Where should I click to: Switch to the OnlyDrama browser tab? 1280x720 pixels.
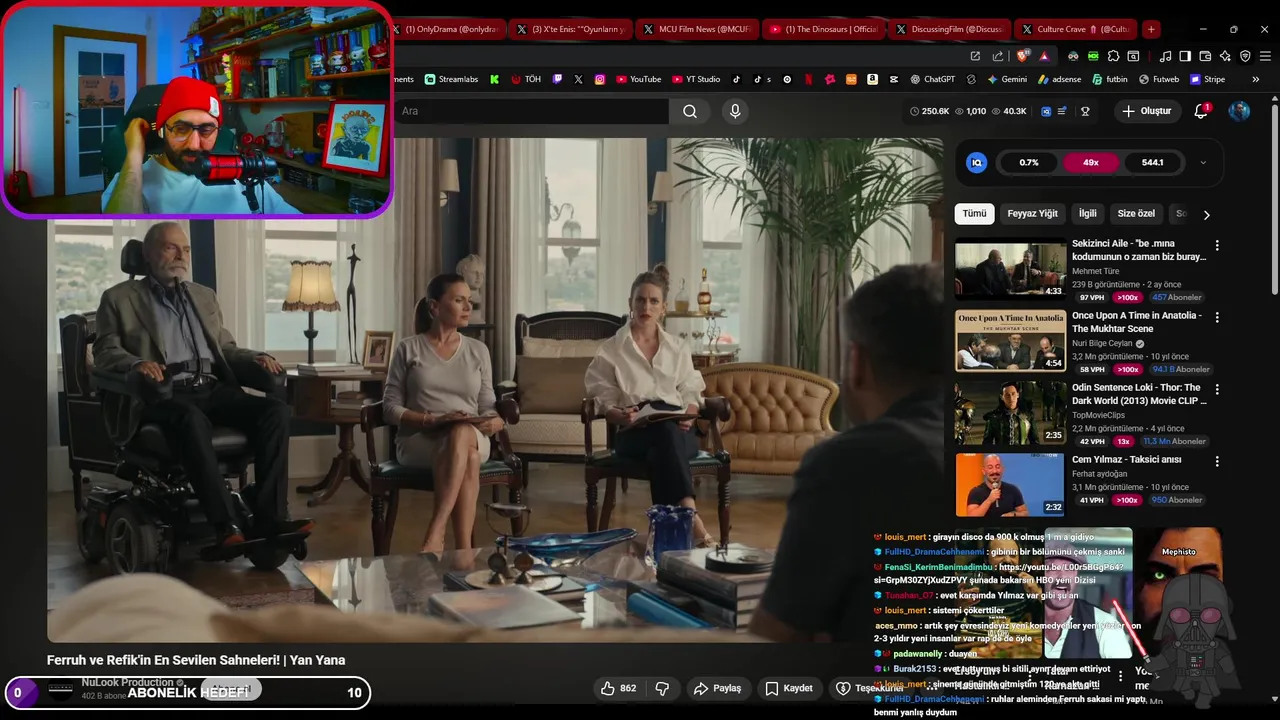[448, 29]
